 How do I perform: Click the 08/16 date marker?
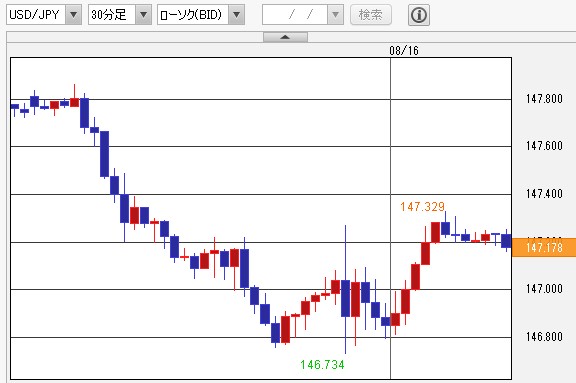click(404, 50)
